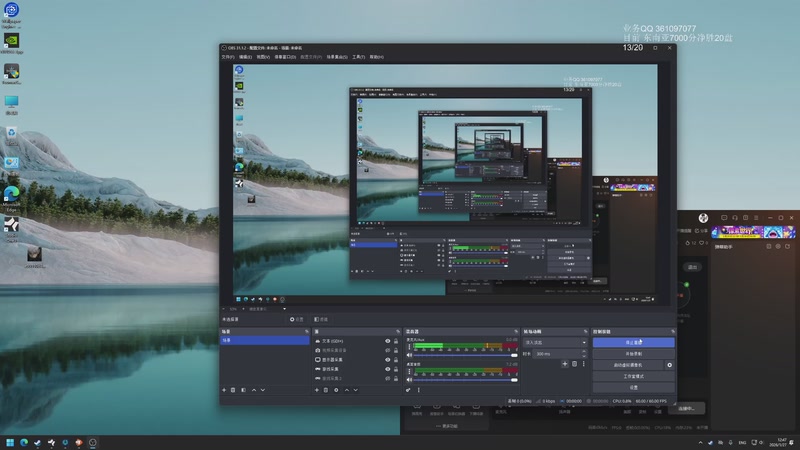Screen dimensions: 800x450
Task: Click the Start Recording button
Action: click(633, 354)
